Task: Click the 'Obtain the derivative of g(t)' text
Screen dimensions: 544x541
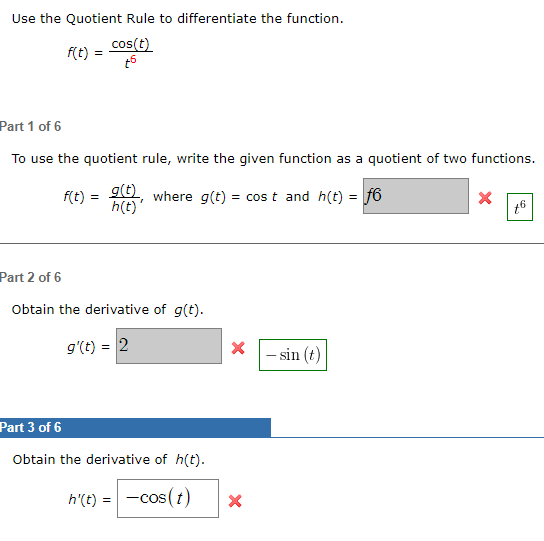Action: pyautogui.click(x=108, y=310)
